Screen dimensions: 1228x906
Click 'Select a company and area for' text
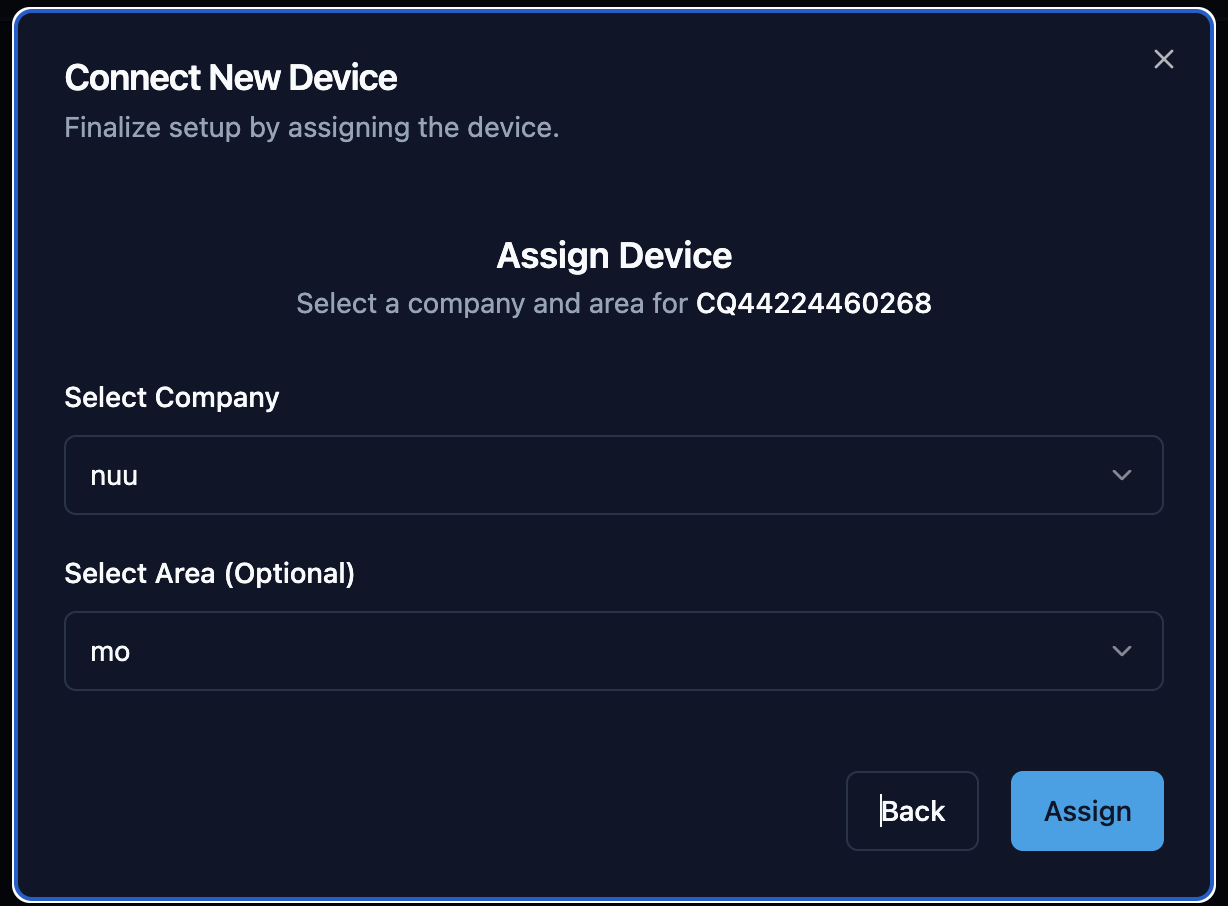[x=492, y=303]
